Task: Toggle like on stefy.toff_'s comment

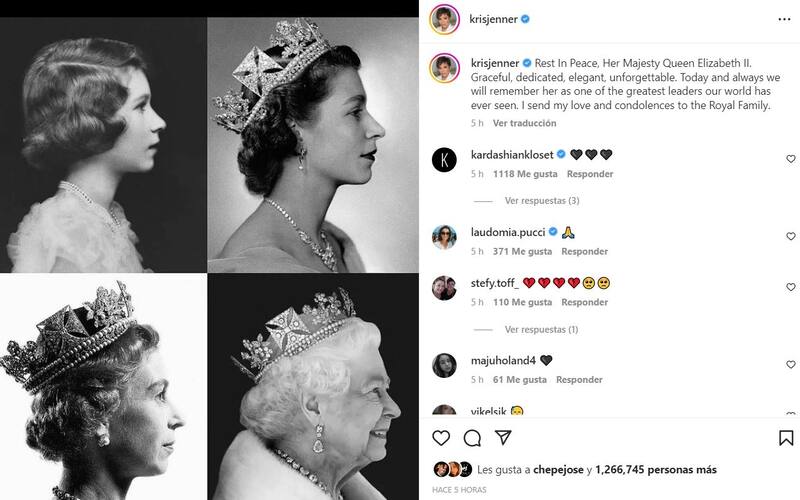Action: 790,288
